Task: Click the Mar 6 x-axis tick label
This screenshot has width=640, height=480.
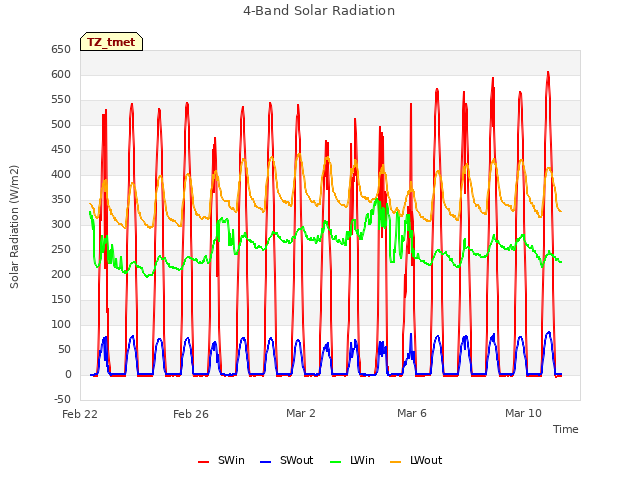Action: point(412,413)
